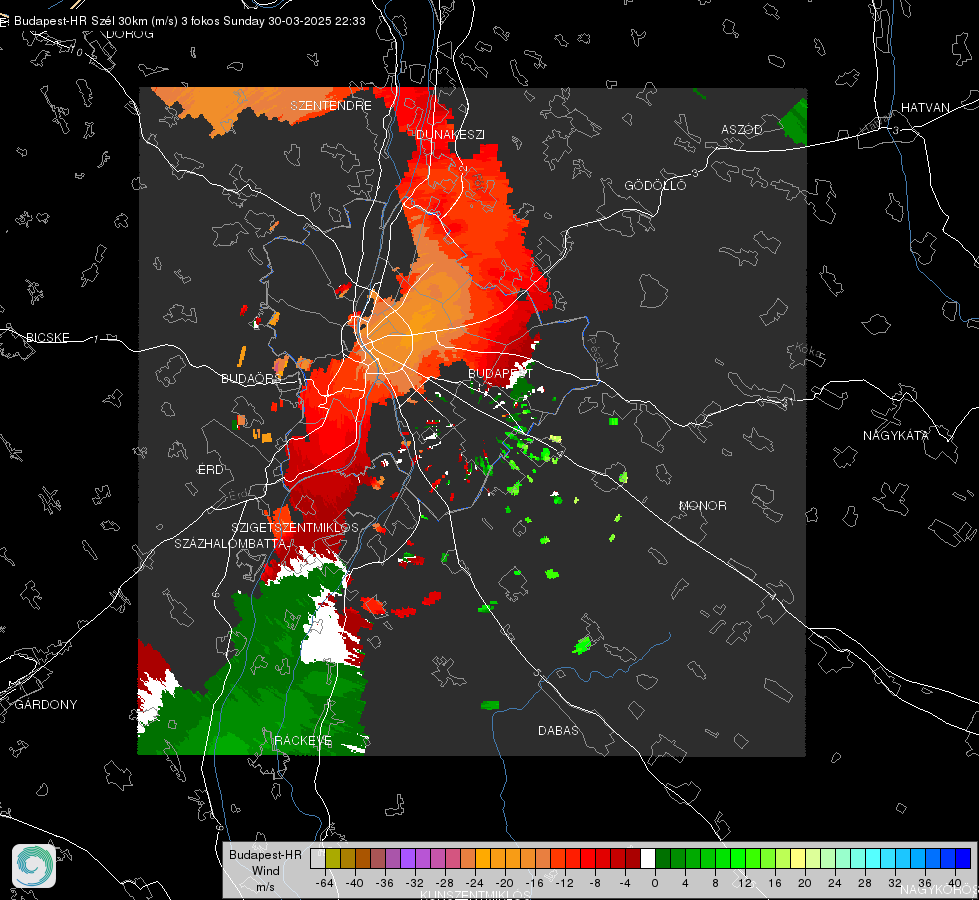Click the 'Wind' label in the legend
979x900 pixels.
pos(265,871)
